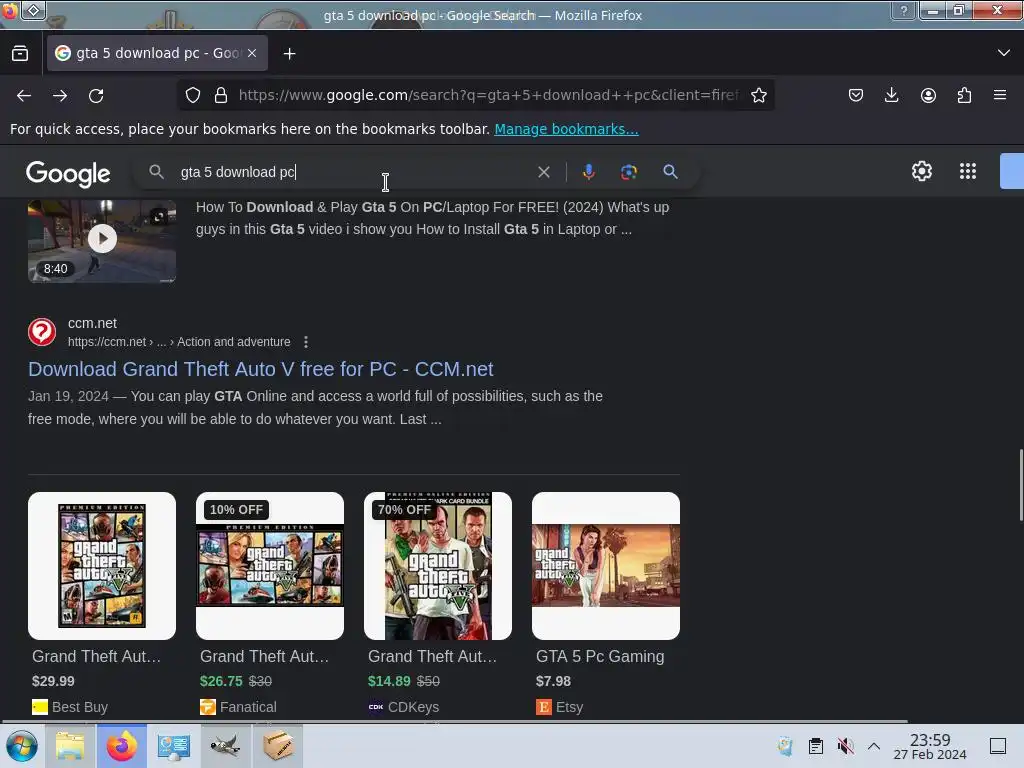1024x768 pixels.
Task: Open Best Buy Grand Theft Auto product image
Action: pos(102,566)
